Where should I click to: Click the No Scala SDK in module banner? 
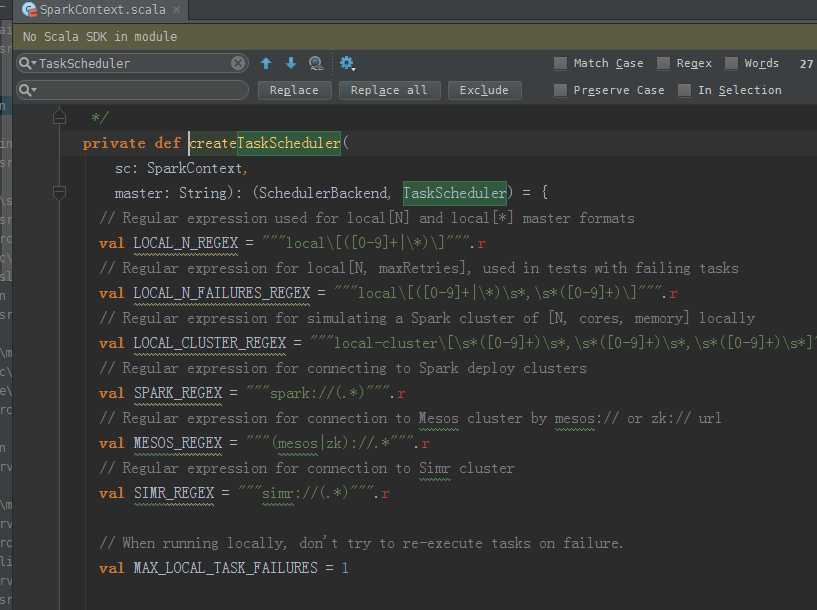pyautogui.click(x=415, y=36)
